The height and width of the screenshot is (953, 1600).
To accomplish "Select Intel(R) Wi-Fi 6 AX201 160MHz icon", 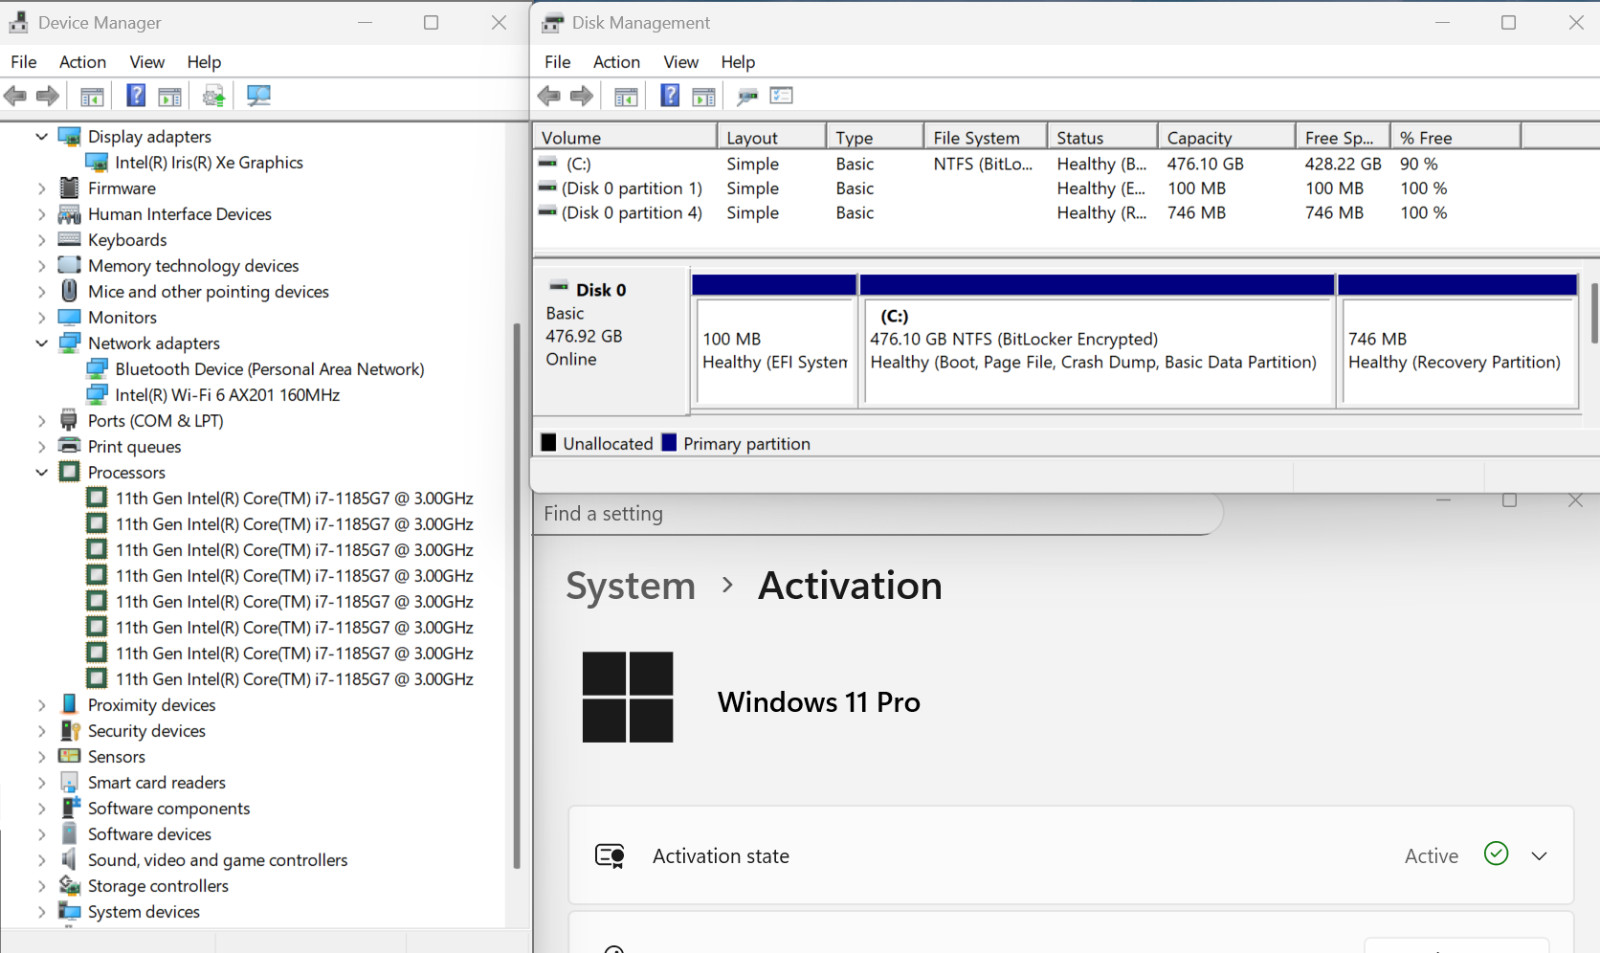I will pos(97,395).
